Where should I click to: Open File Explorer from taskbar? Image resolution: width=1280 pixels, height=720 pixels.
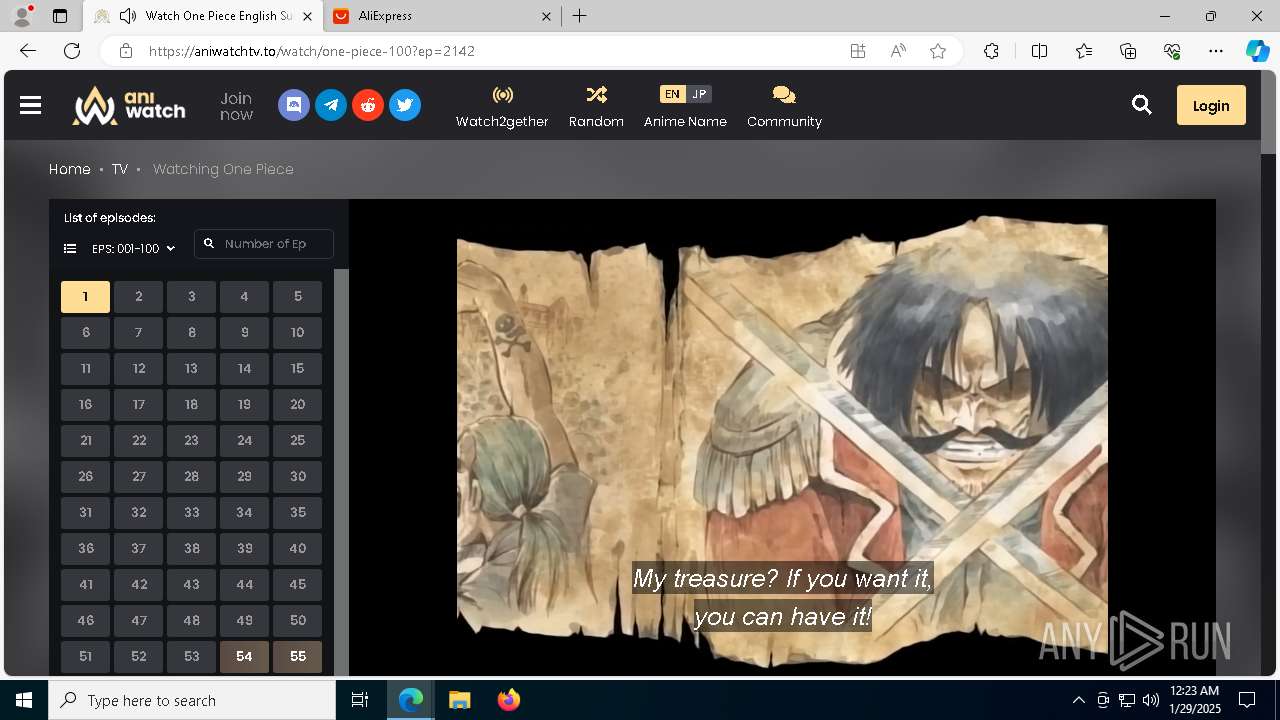pos(459,700)
